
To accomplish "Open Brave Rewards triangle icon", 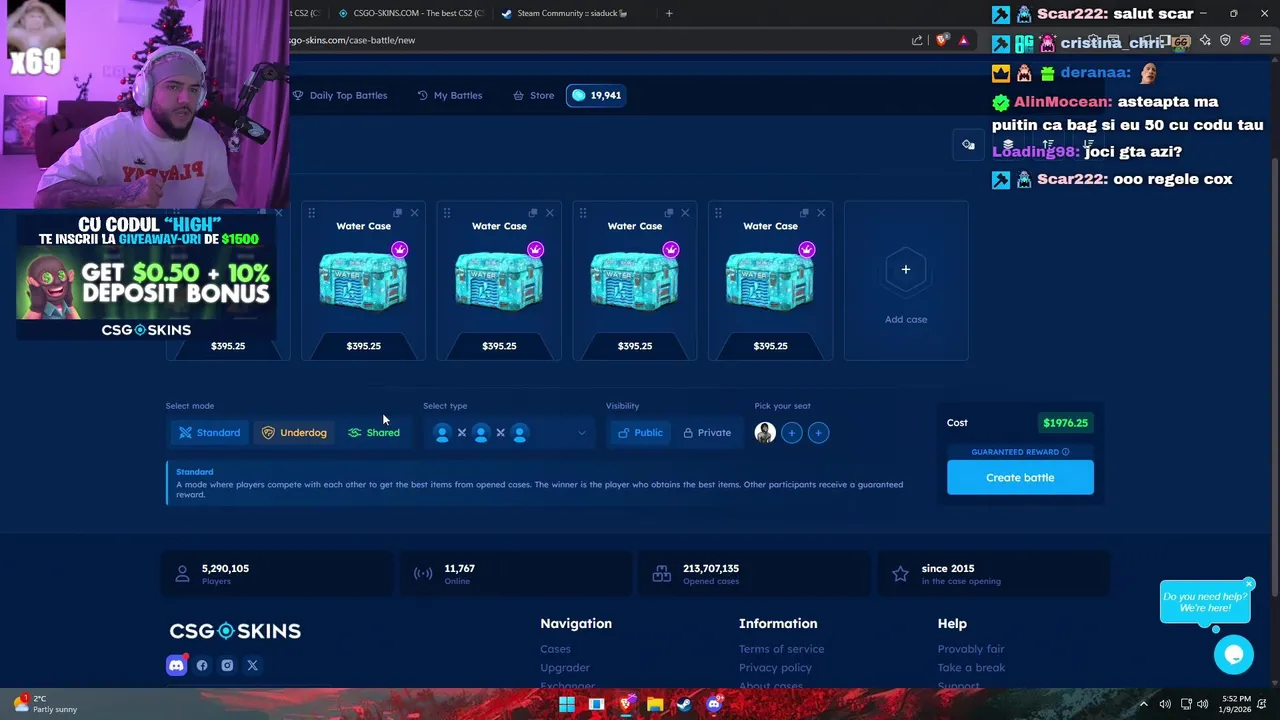I will point(963,40).
